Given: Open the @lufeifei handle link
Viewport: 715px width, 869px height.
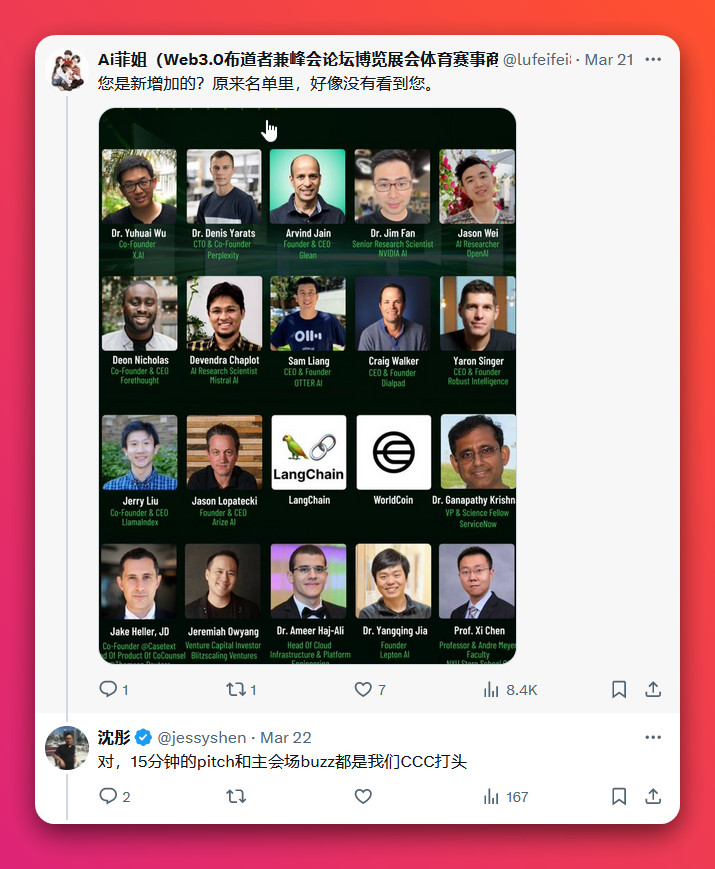Looking at the screenshot, I should 537,59.
